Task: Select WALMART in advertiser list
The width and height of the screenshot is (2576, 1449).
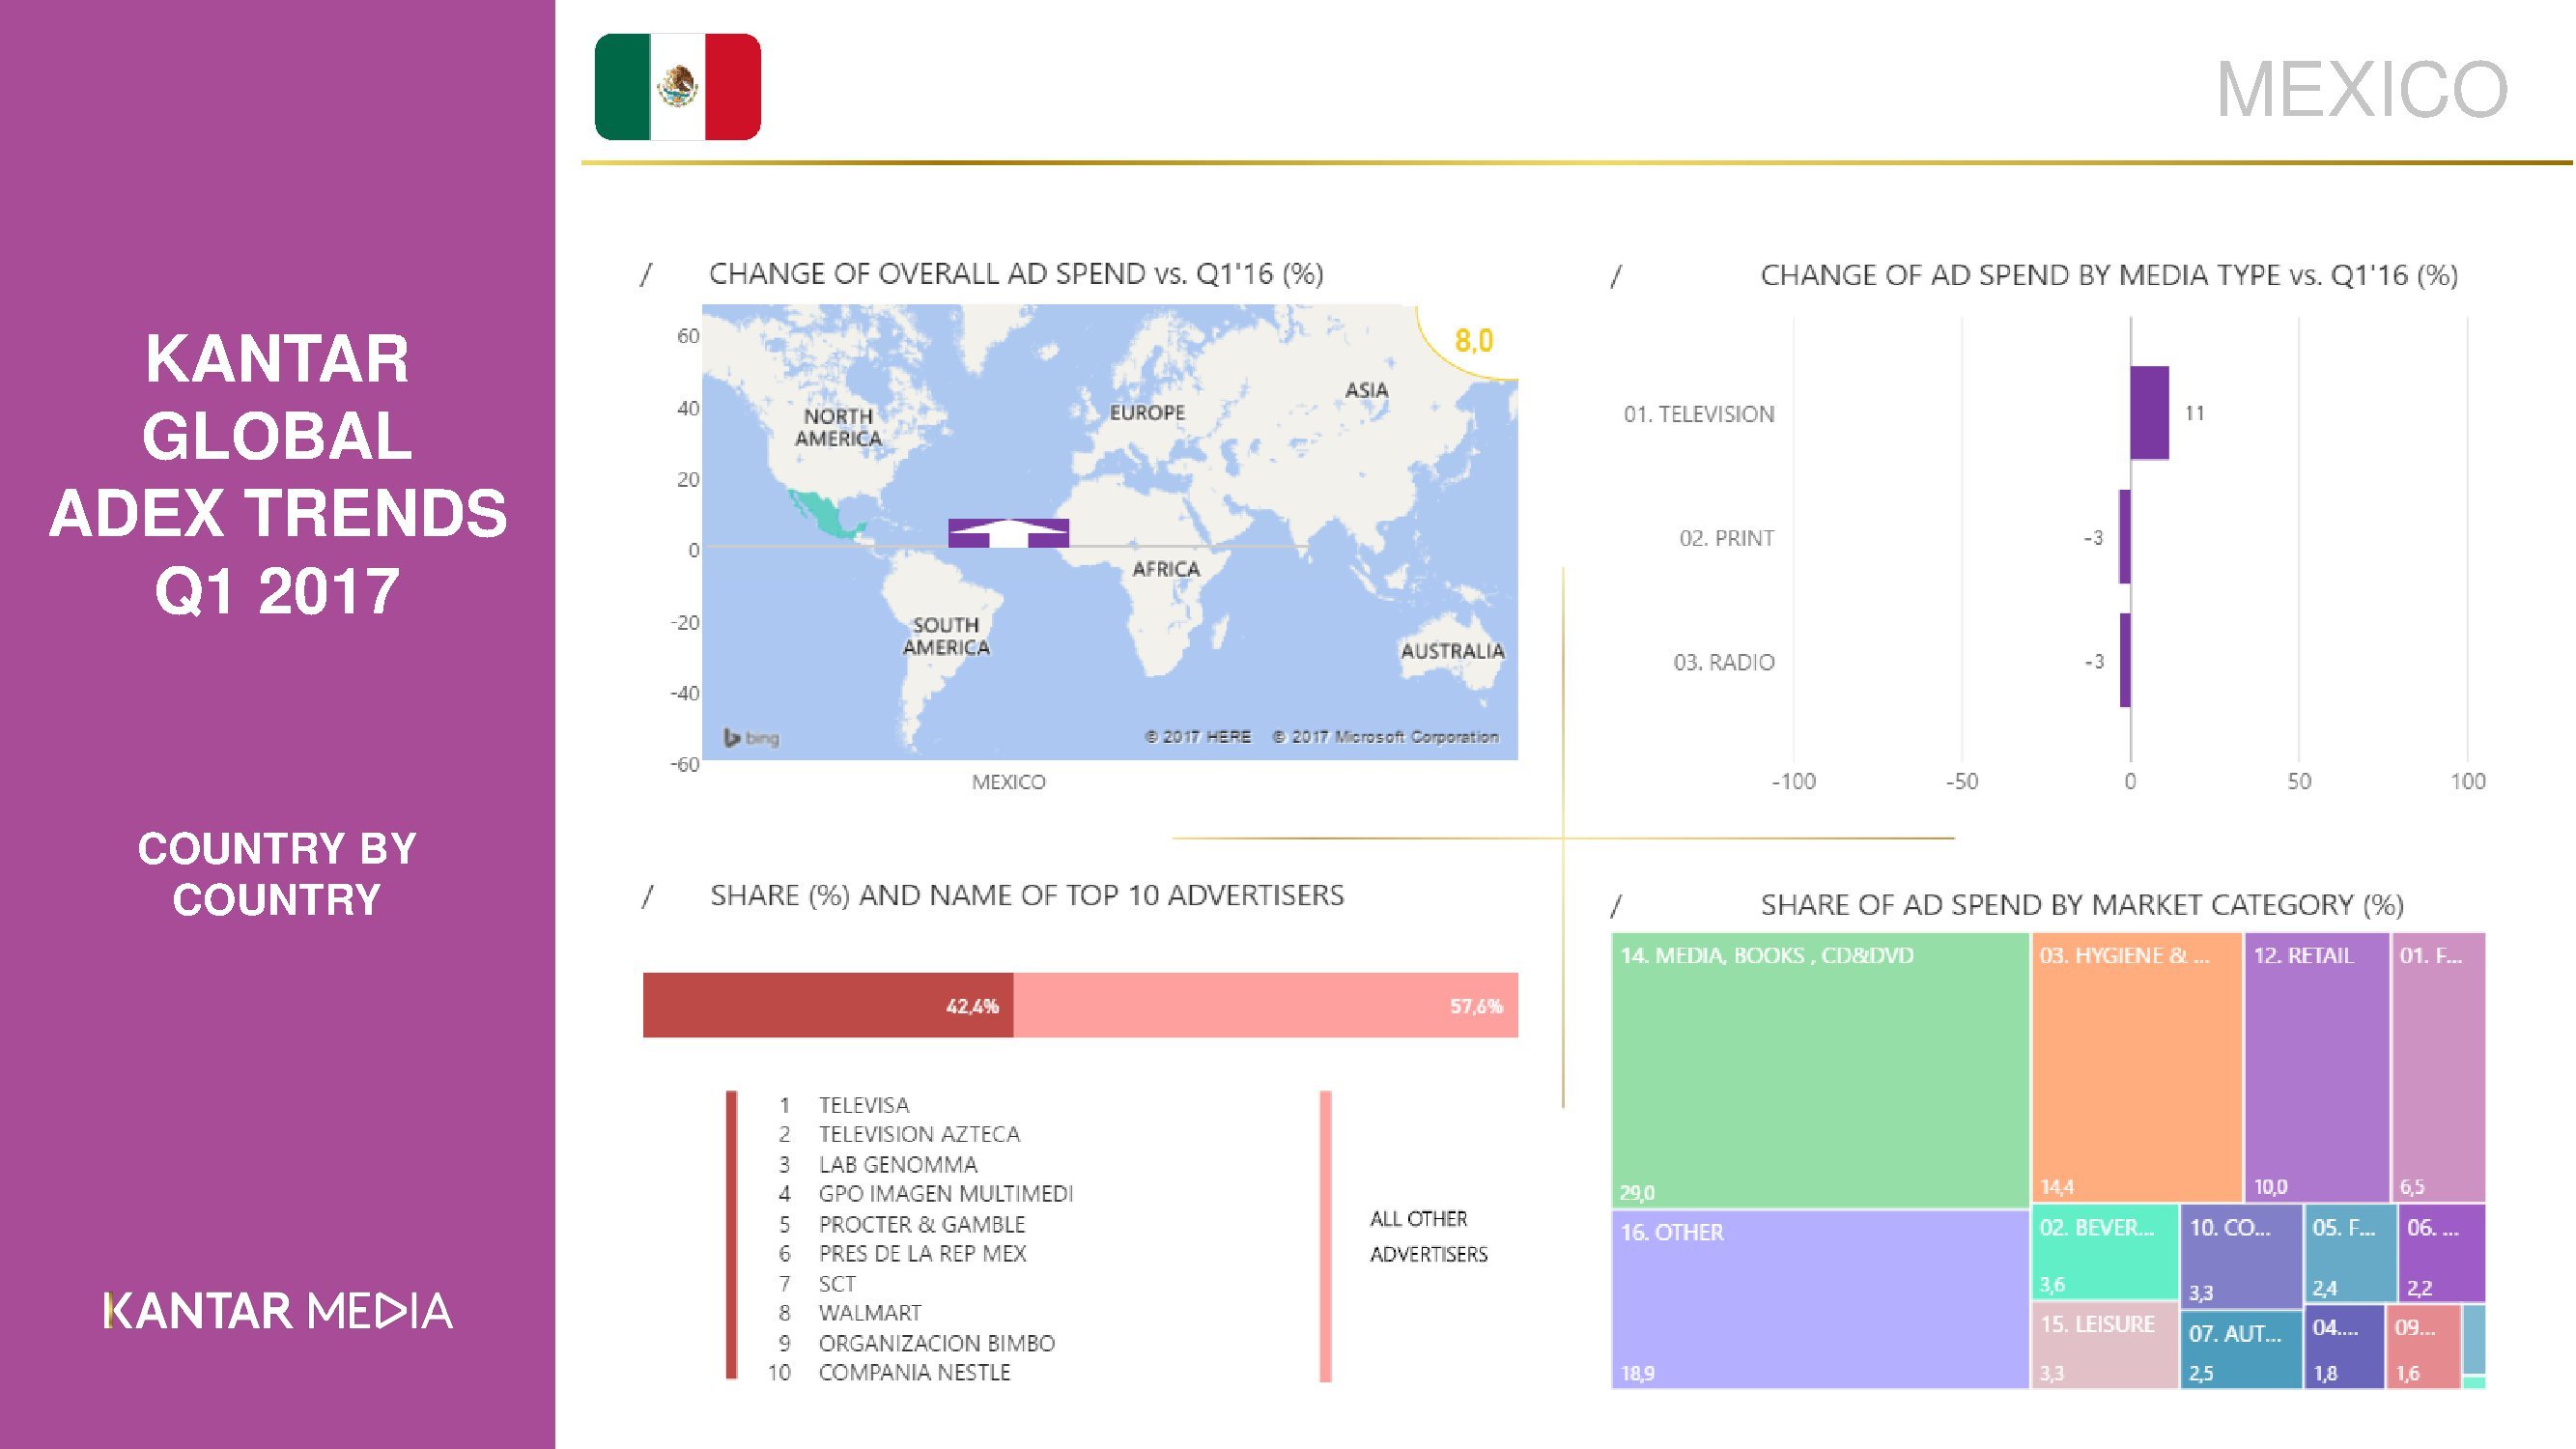Action: point(870,1312)
